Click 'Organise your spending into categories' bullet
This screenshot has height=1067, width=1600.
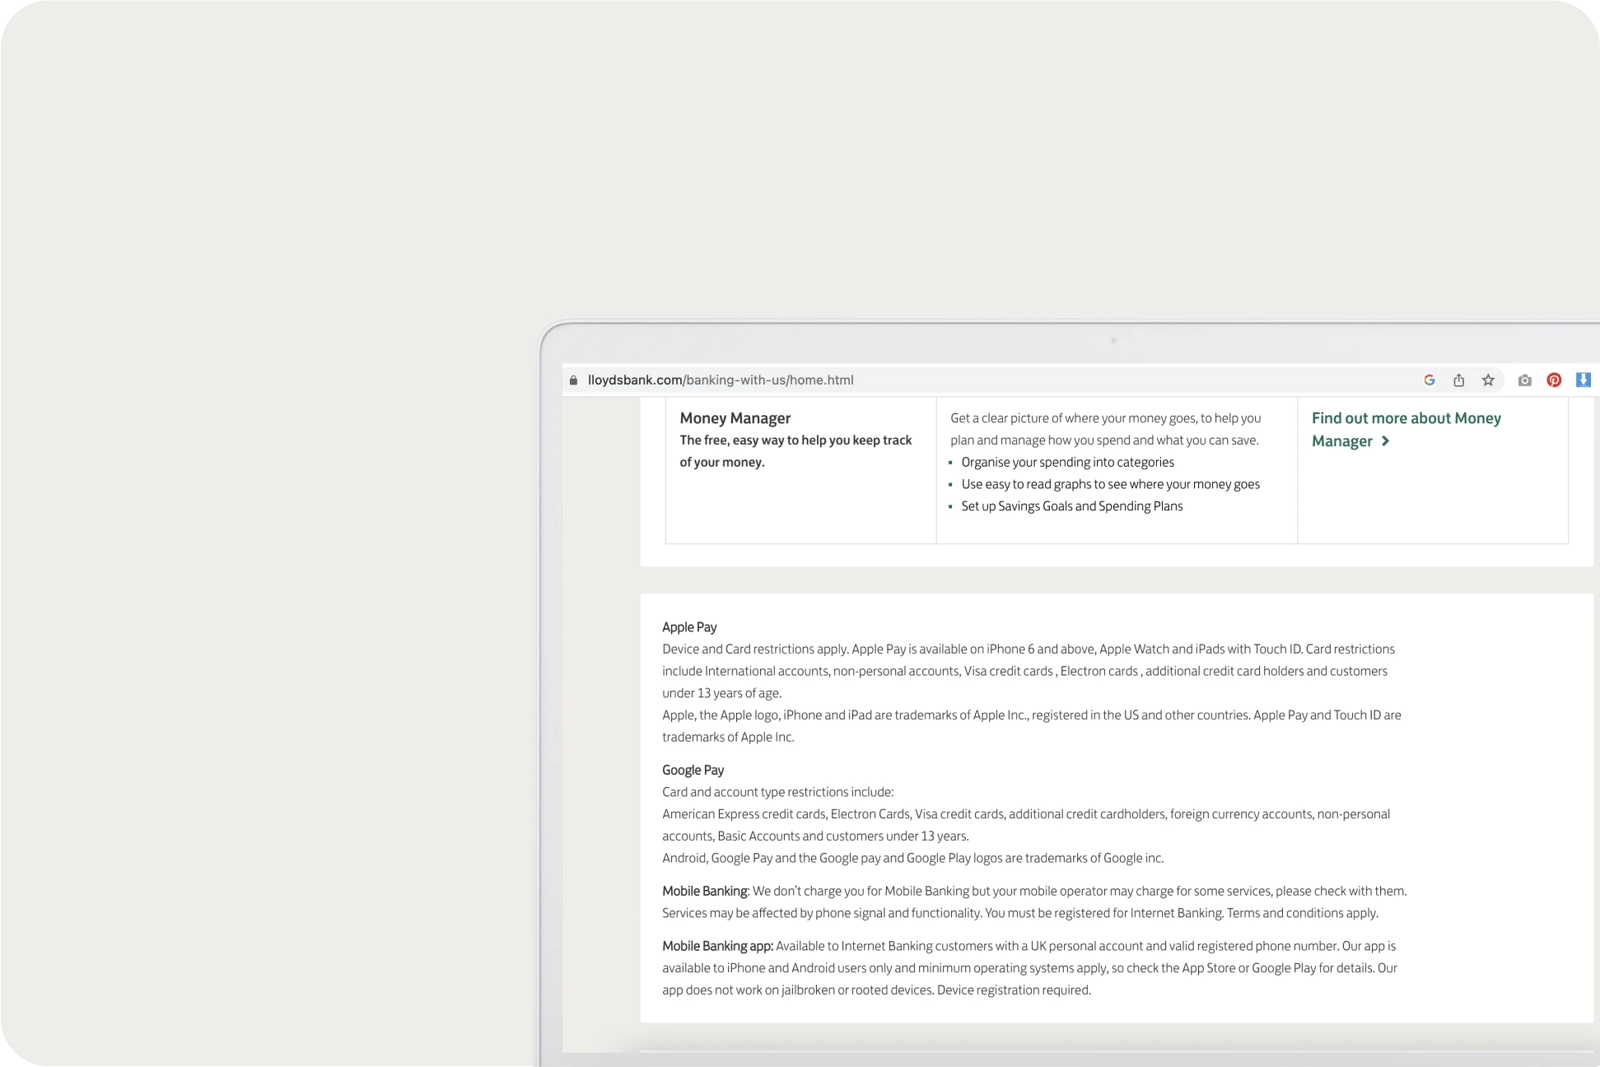click(1067, 462)
